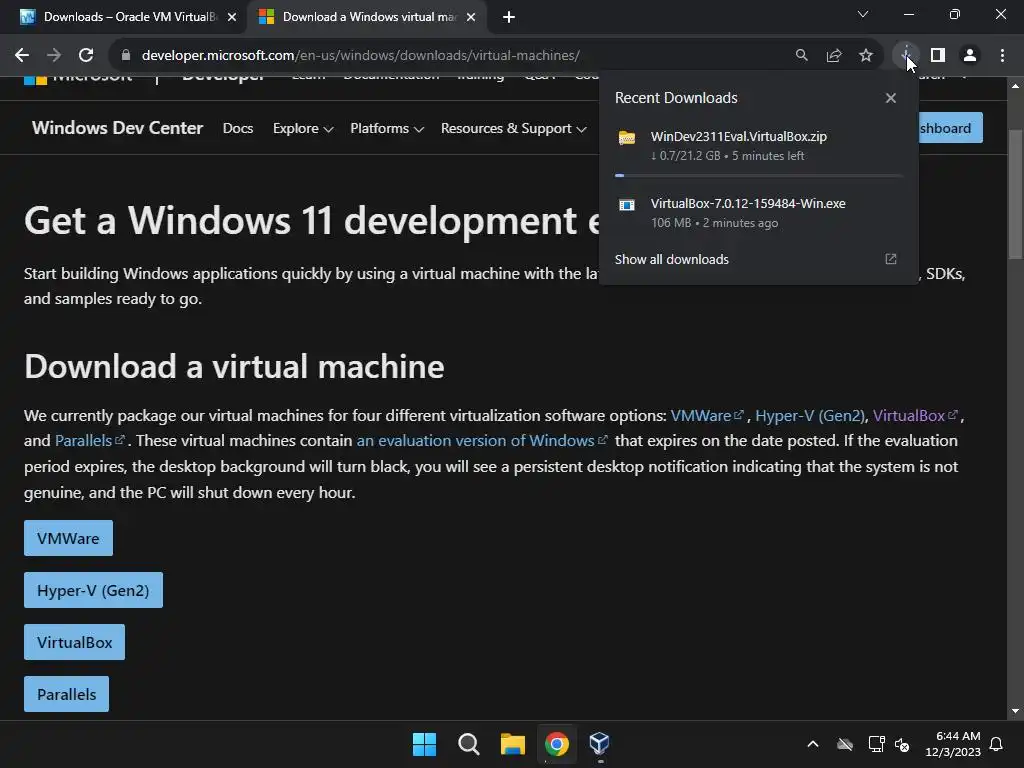Click the zip folder icon for WinDev2311Eval

coord(627,137)
